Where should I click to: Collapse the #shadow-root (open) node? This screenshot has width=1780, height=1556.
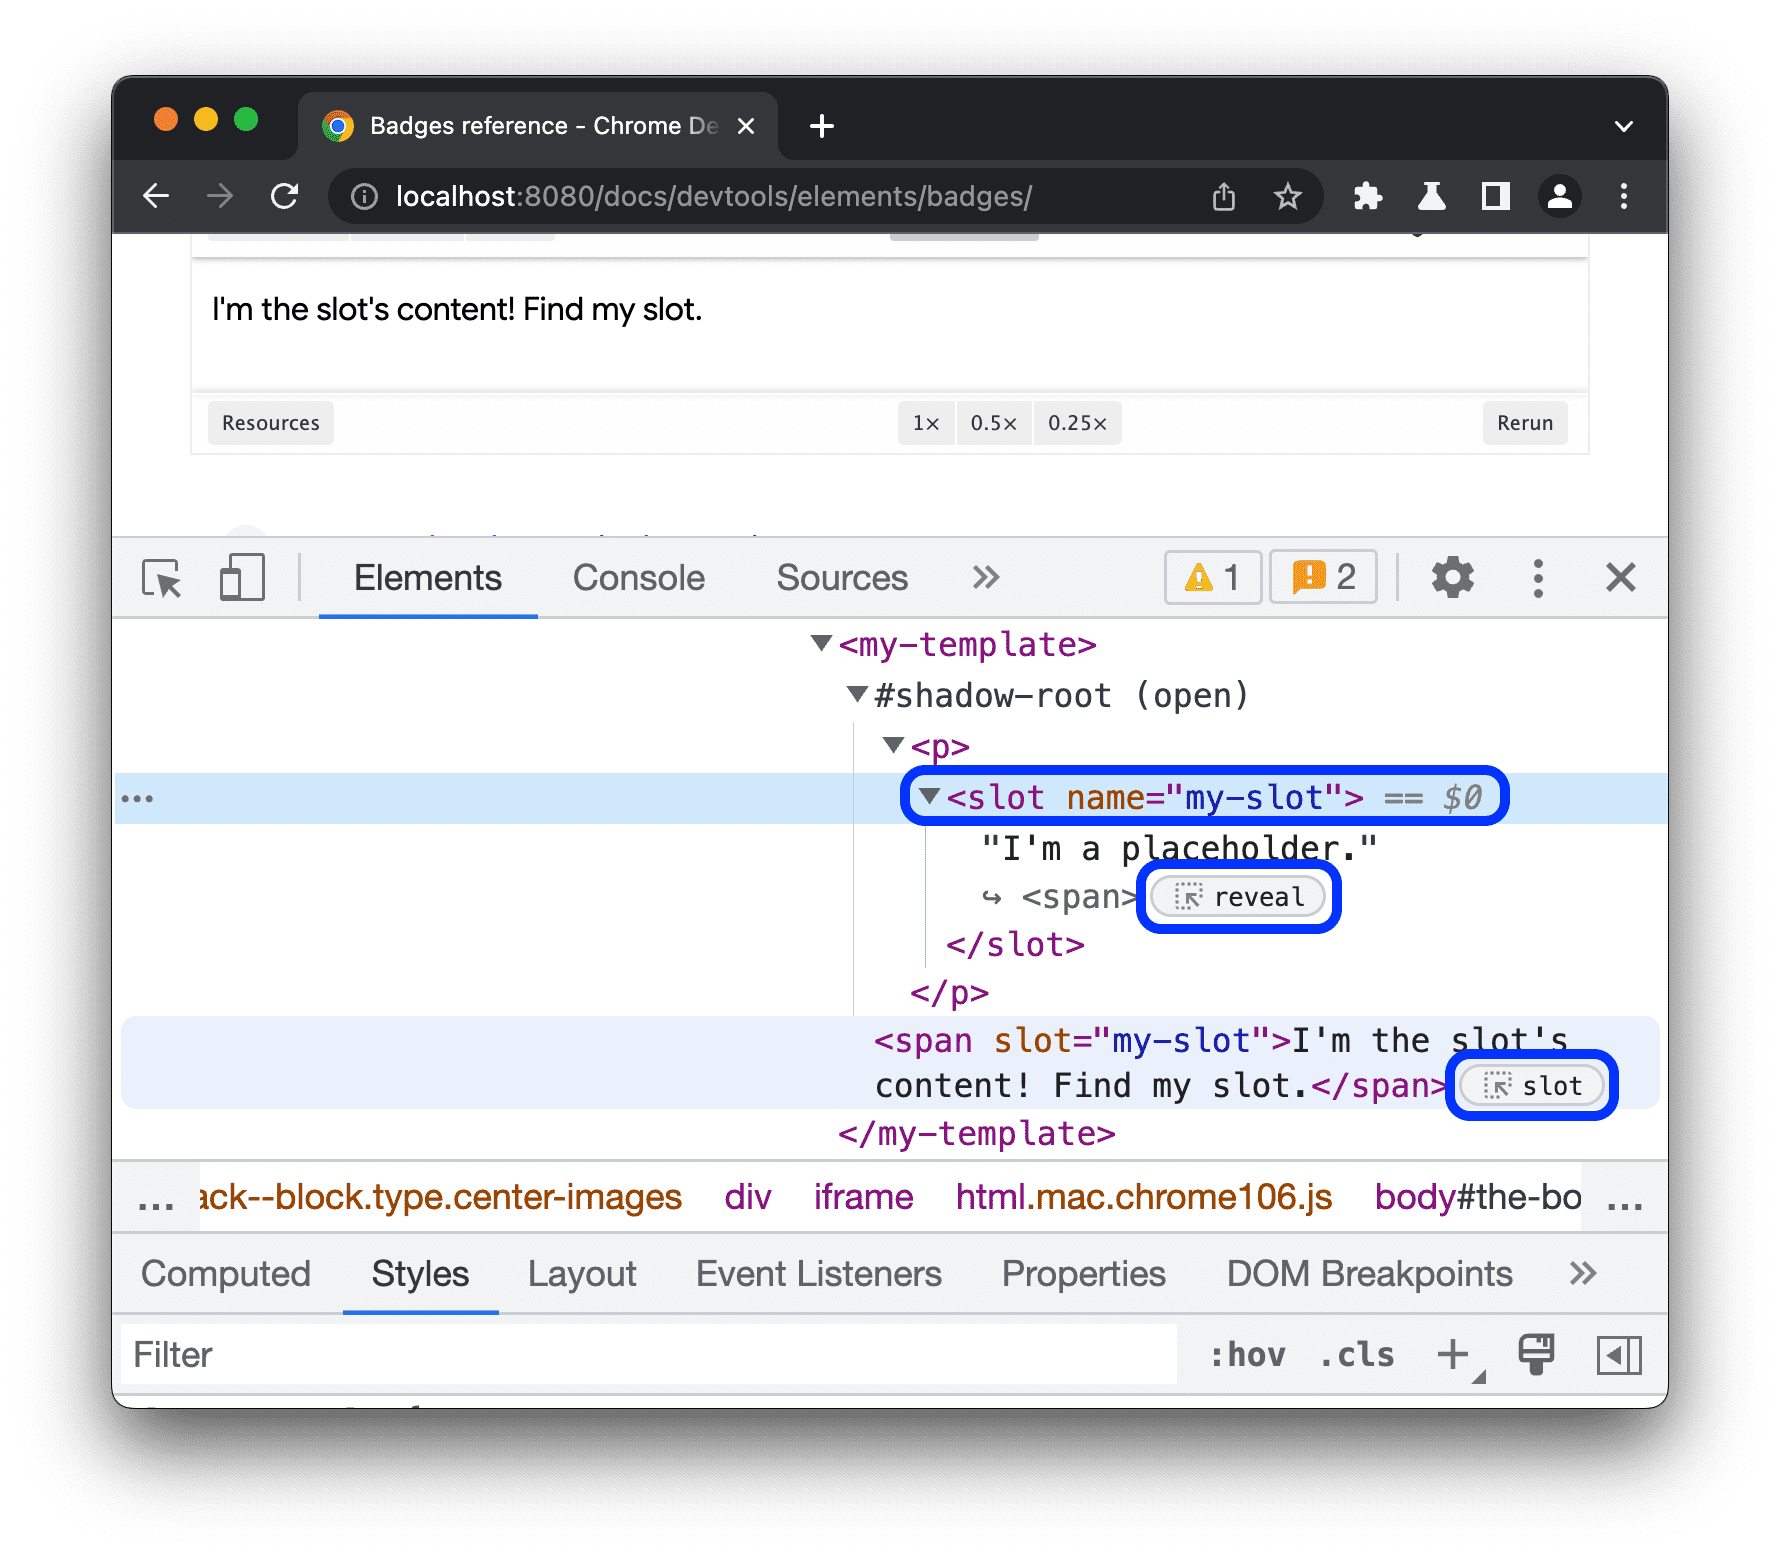coord(857,694)
